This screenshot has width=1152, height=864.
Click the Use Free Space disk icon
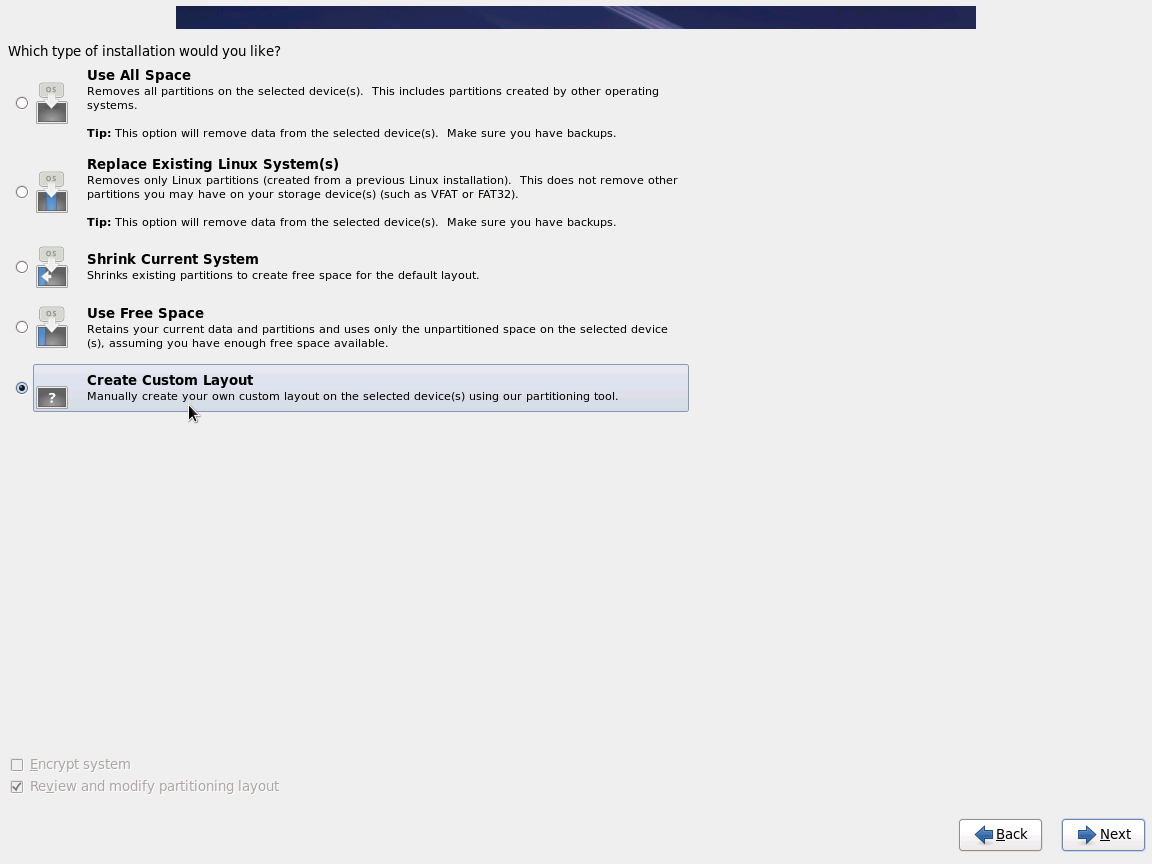click(x=51, y=327)
